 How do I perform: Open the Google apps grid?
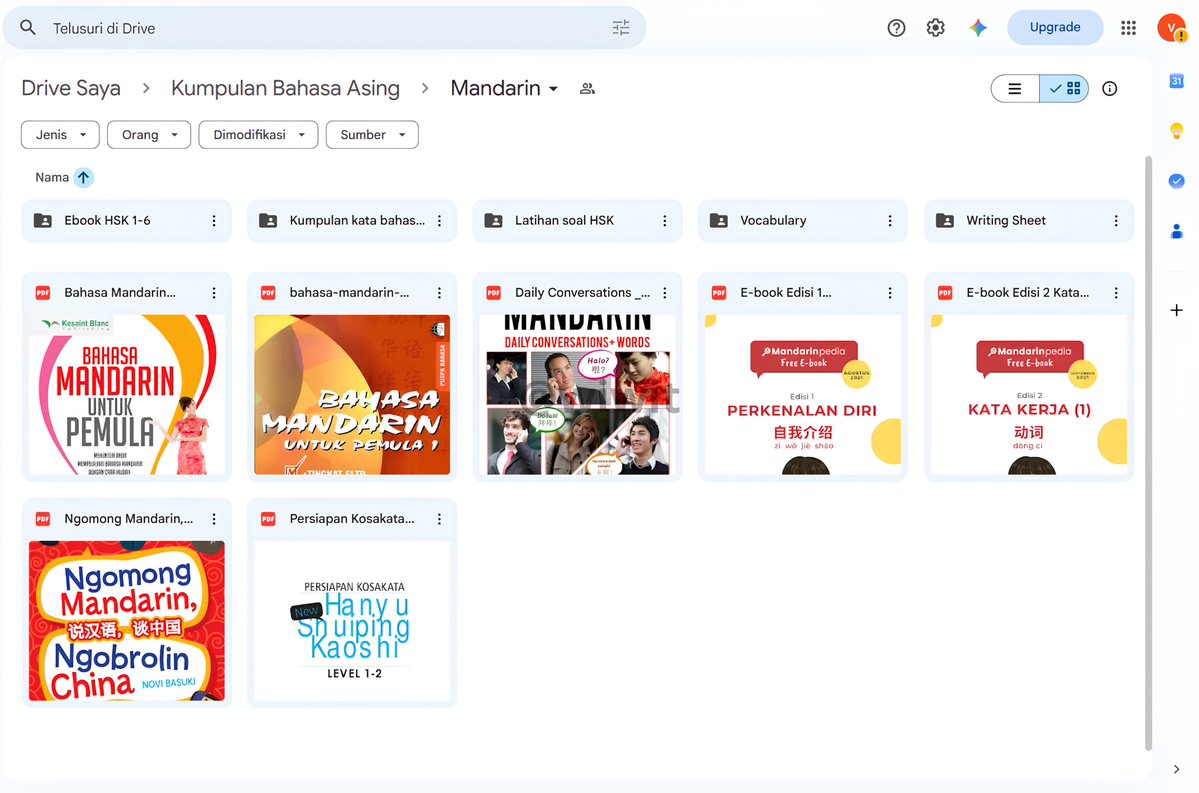coord(1128,28)
